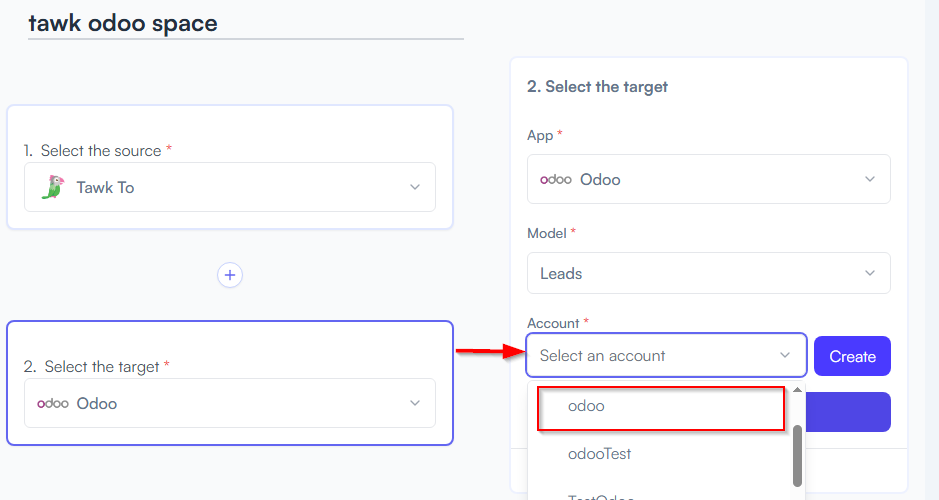939x500 pixels.
Task: Click Odoo logo in target step card
Action: pos(53,404)
